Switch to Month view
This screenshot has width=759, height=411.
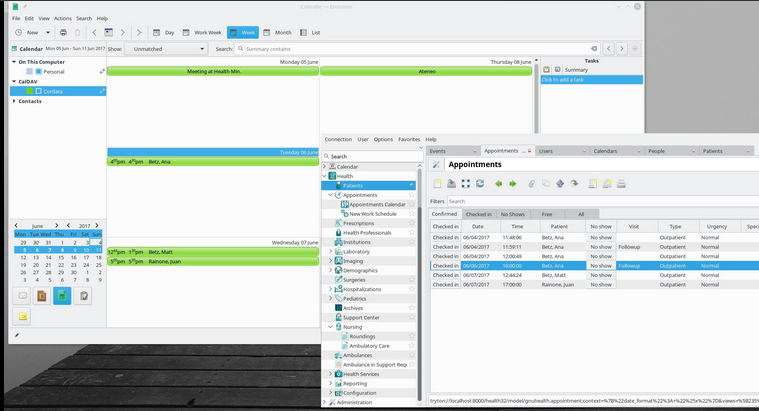pyautogui.click(x=278, y=32)
